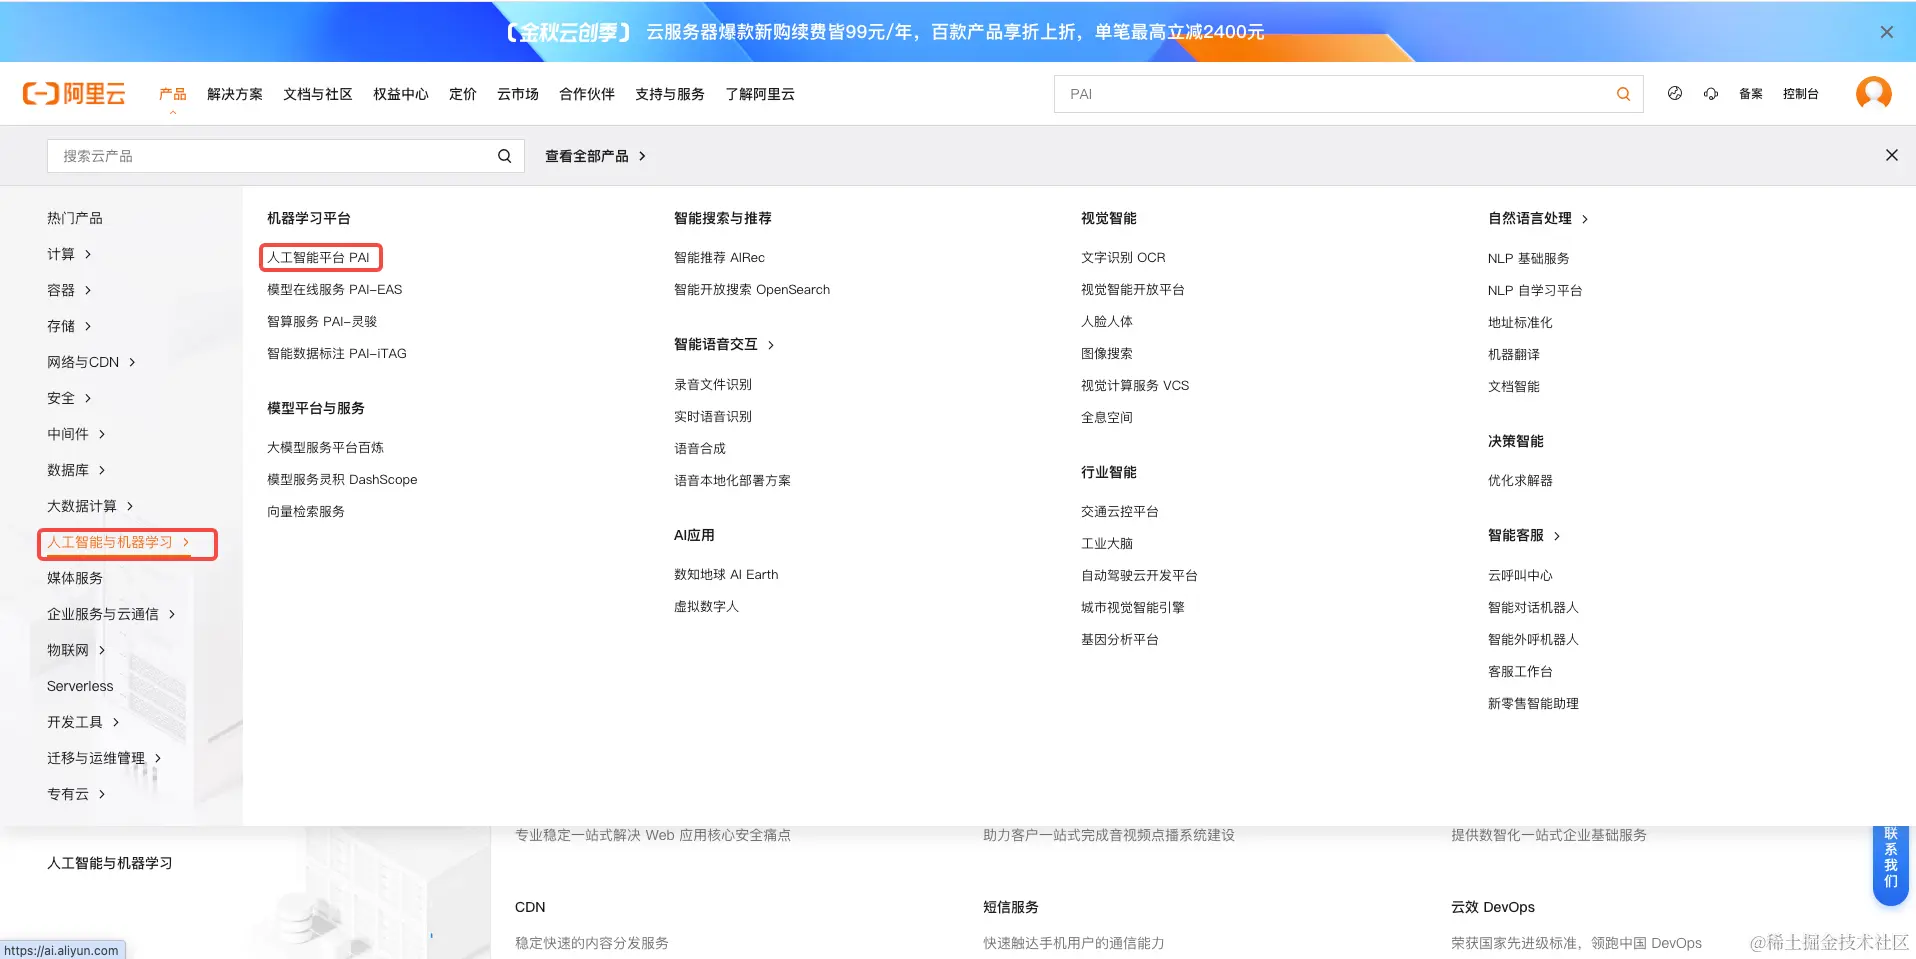The image size is (1916, 959).
Task: Click the 备案 link in header
Action: [1751, 94]
